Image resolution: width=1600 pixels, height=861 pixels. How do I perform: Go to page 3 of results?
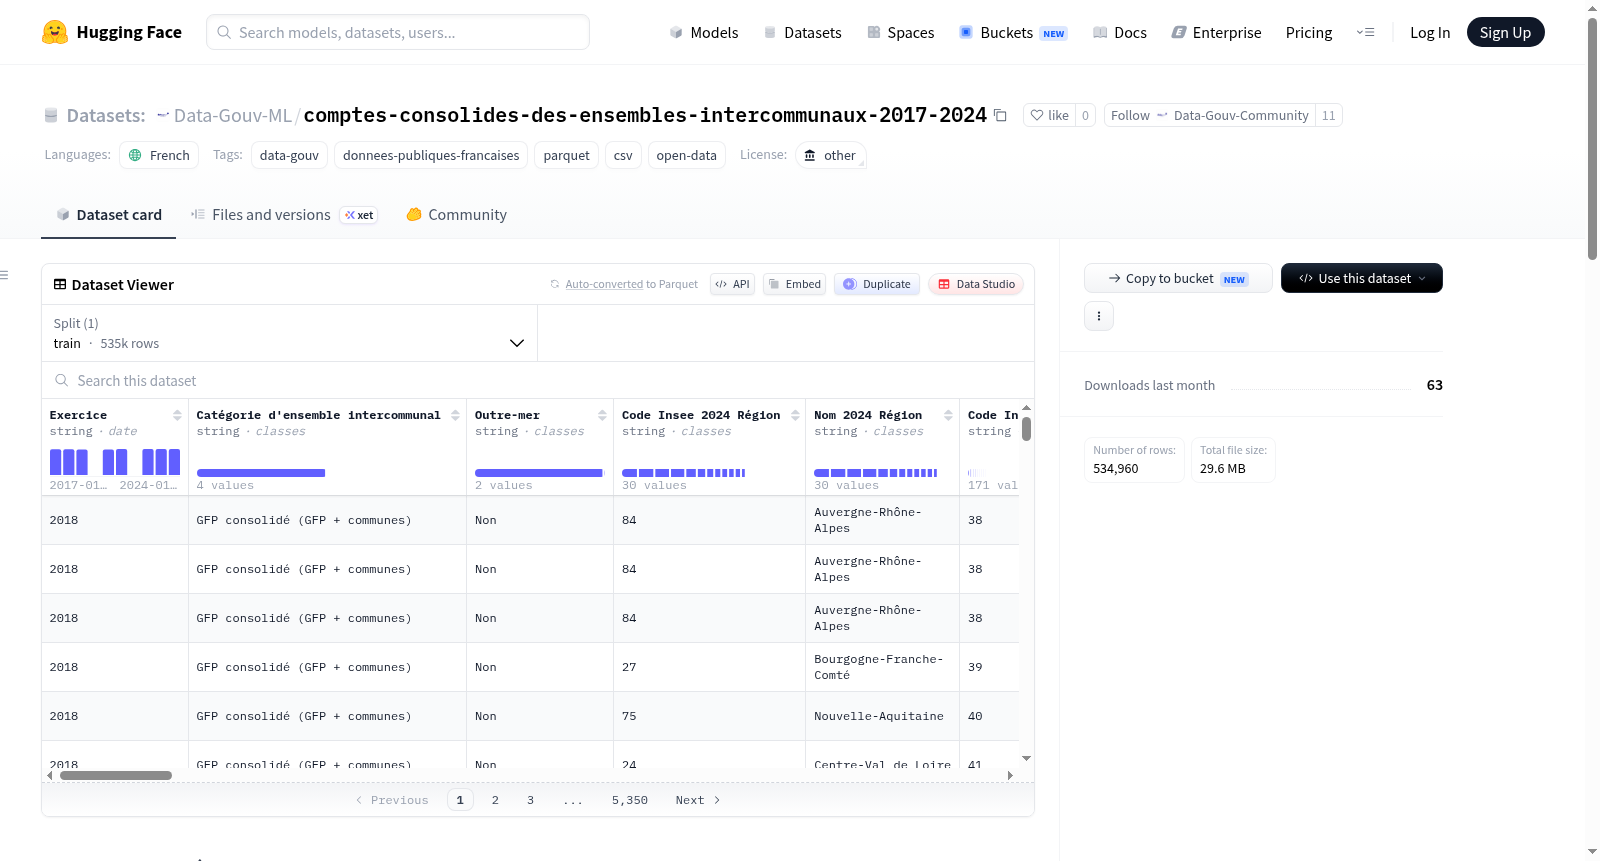pos(530,800)
